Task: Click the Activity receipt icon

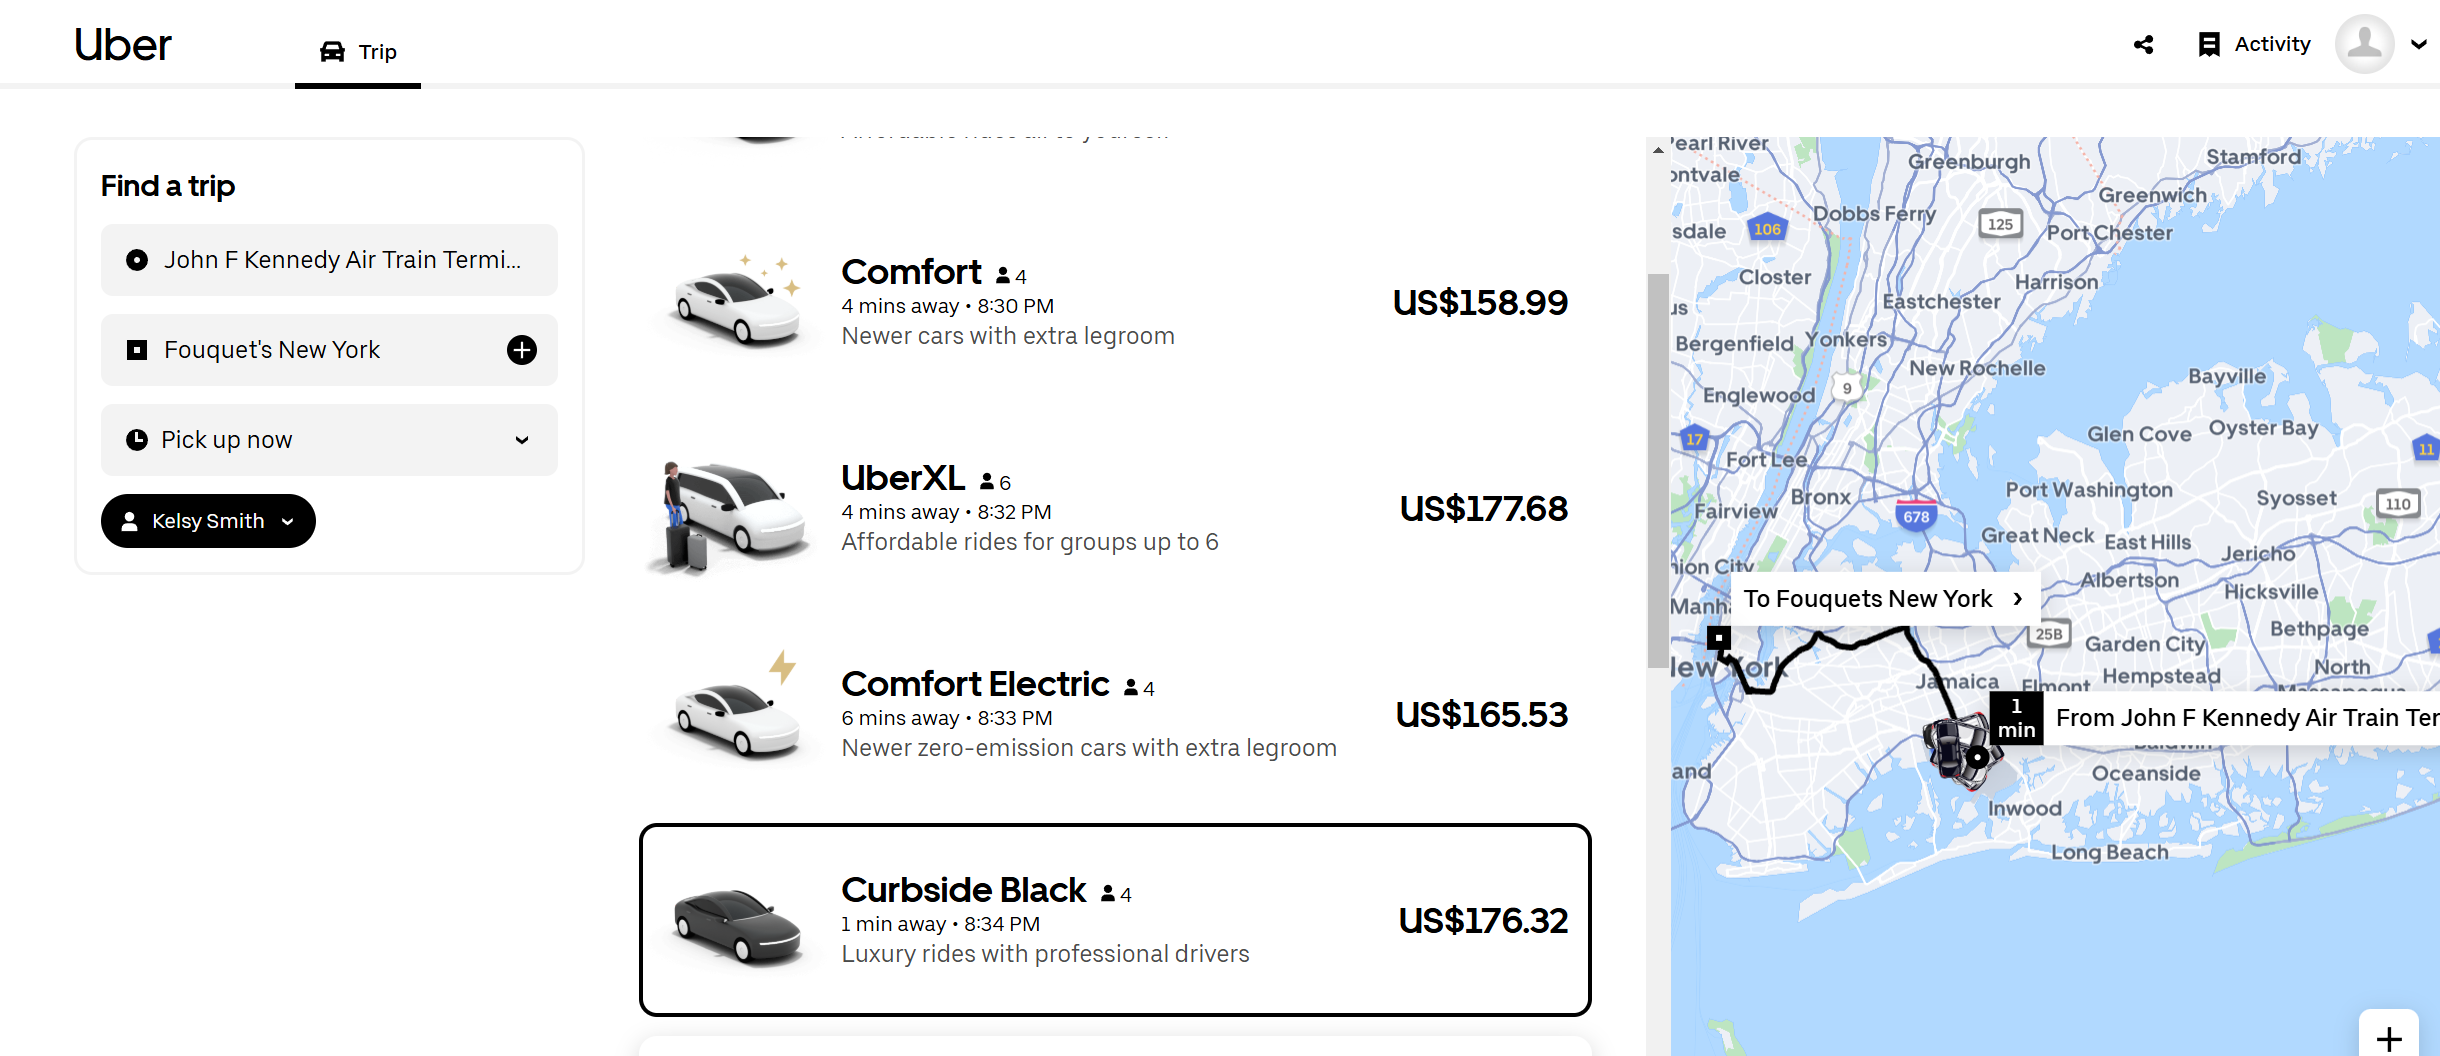Action: click(2209, 45)
